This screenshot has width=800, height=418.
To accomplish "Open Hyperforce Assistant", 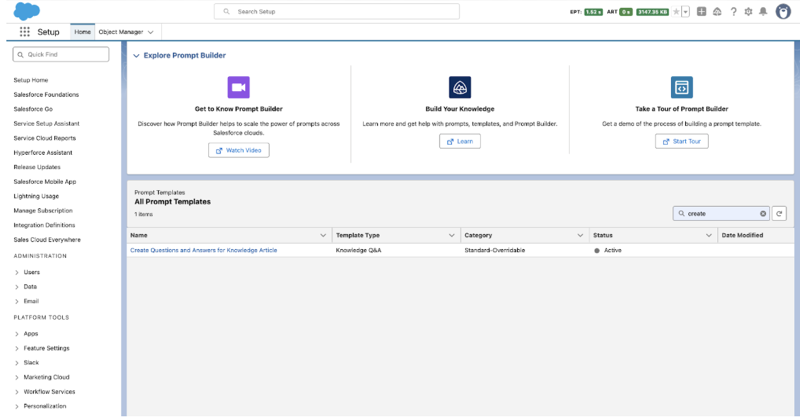I will (43, 153).
